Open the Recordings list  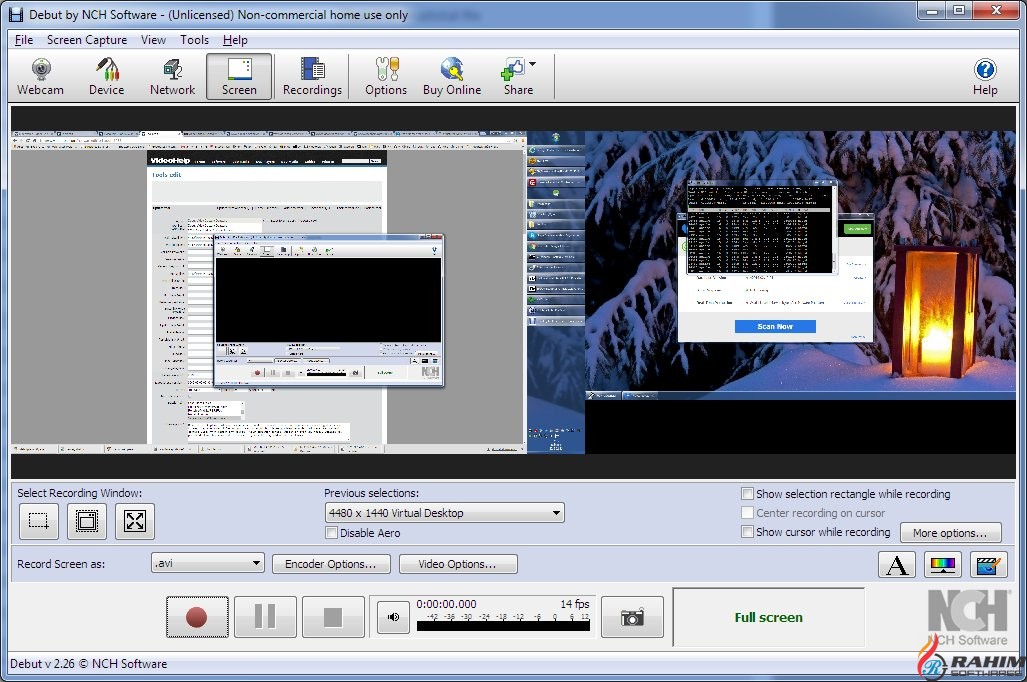pyautogui.click(x=312, y=77)
